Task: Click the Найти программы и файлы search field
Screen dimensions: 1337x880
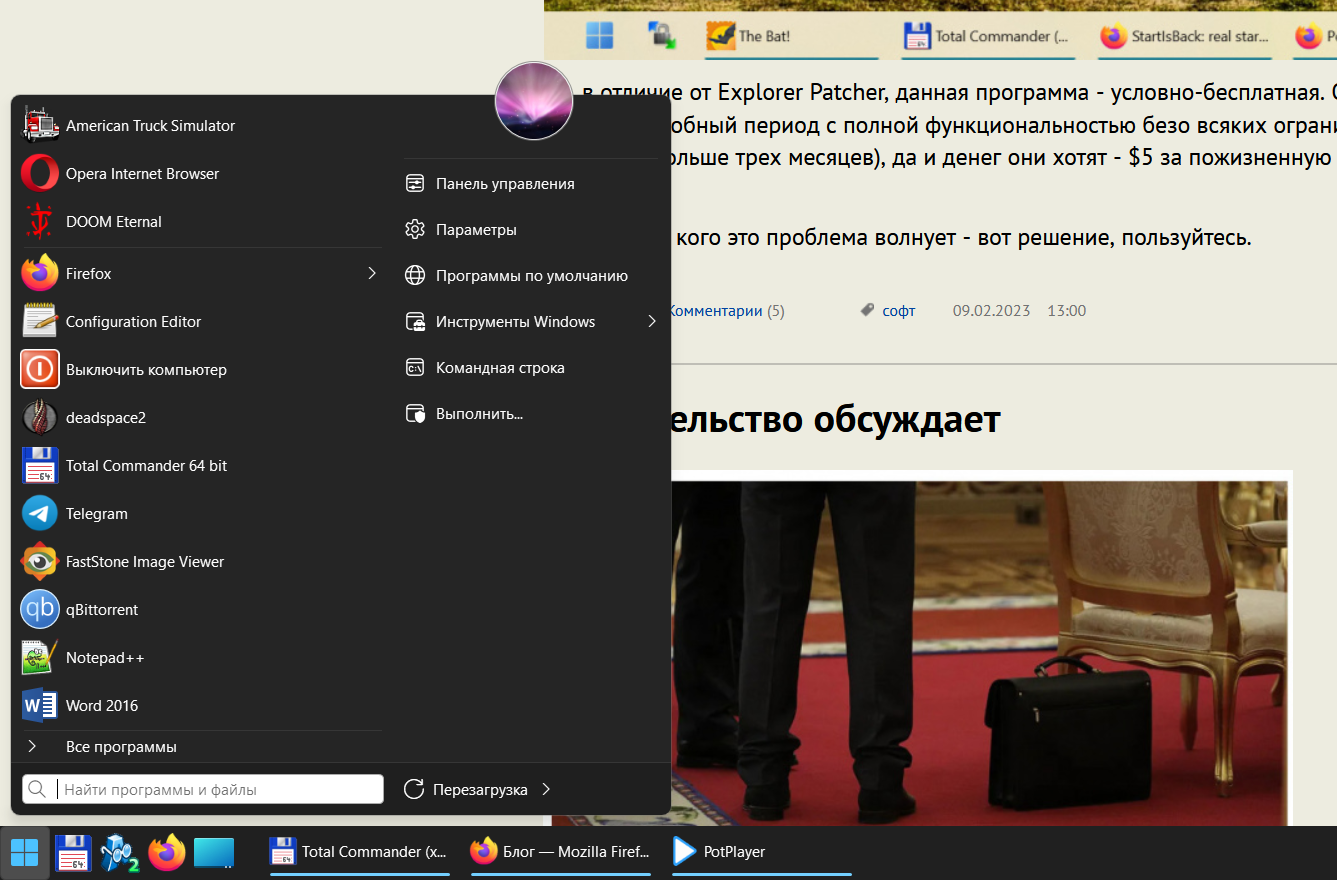Action: (218, 789)
